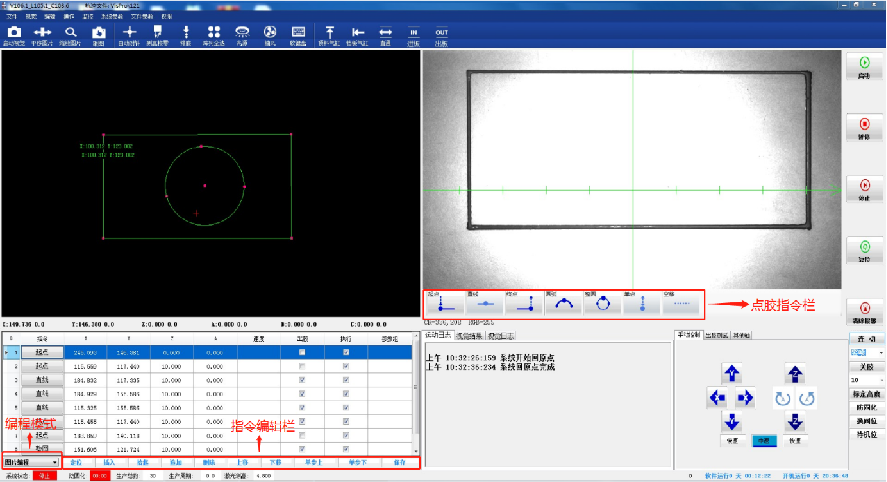
Task: Click the 插入 button in the instruction edit bar
Action: (x=110, y=463)
